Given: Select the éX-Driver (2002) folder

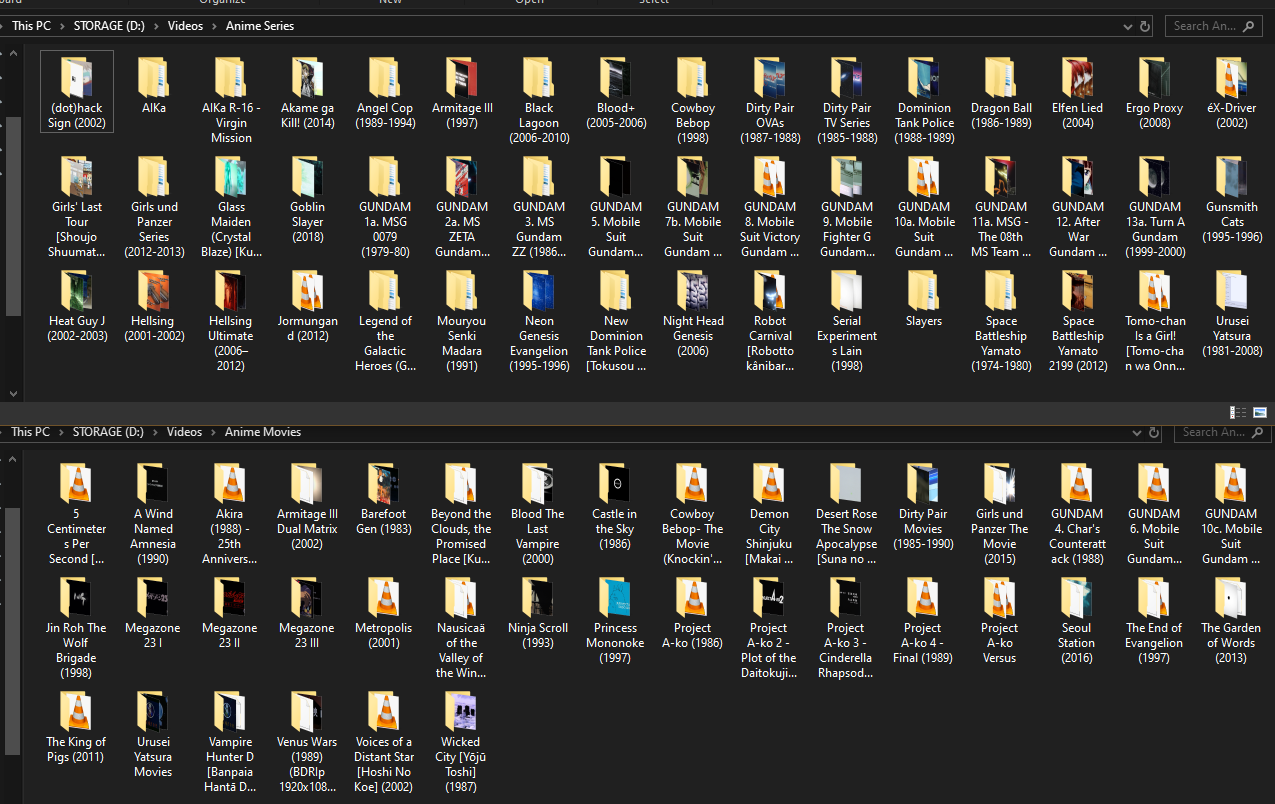Looking at the screenshot, I should tap(1232, 91).
